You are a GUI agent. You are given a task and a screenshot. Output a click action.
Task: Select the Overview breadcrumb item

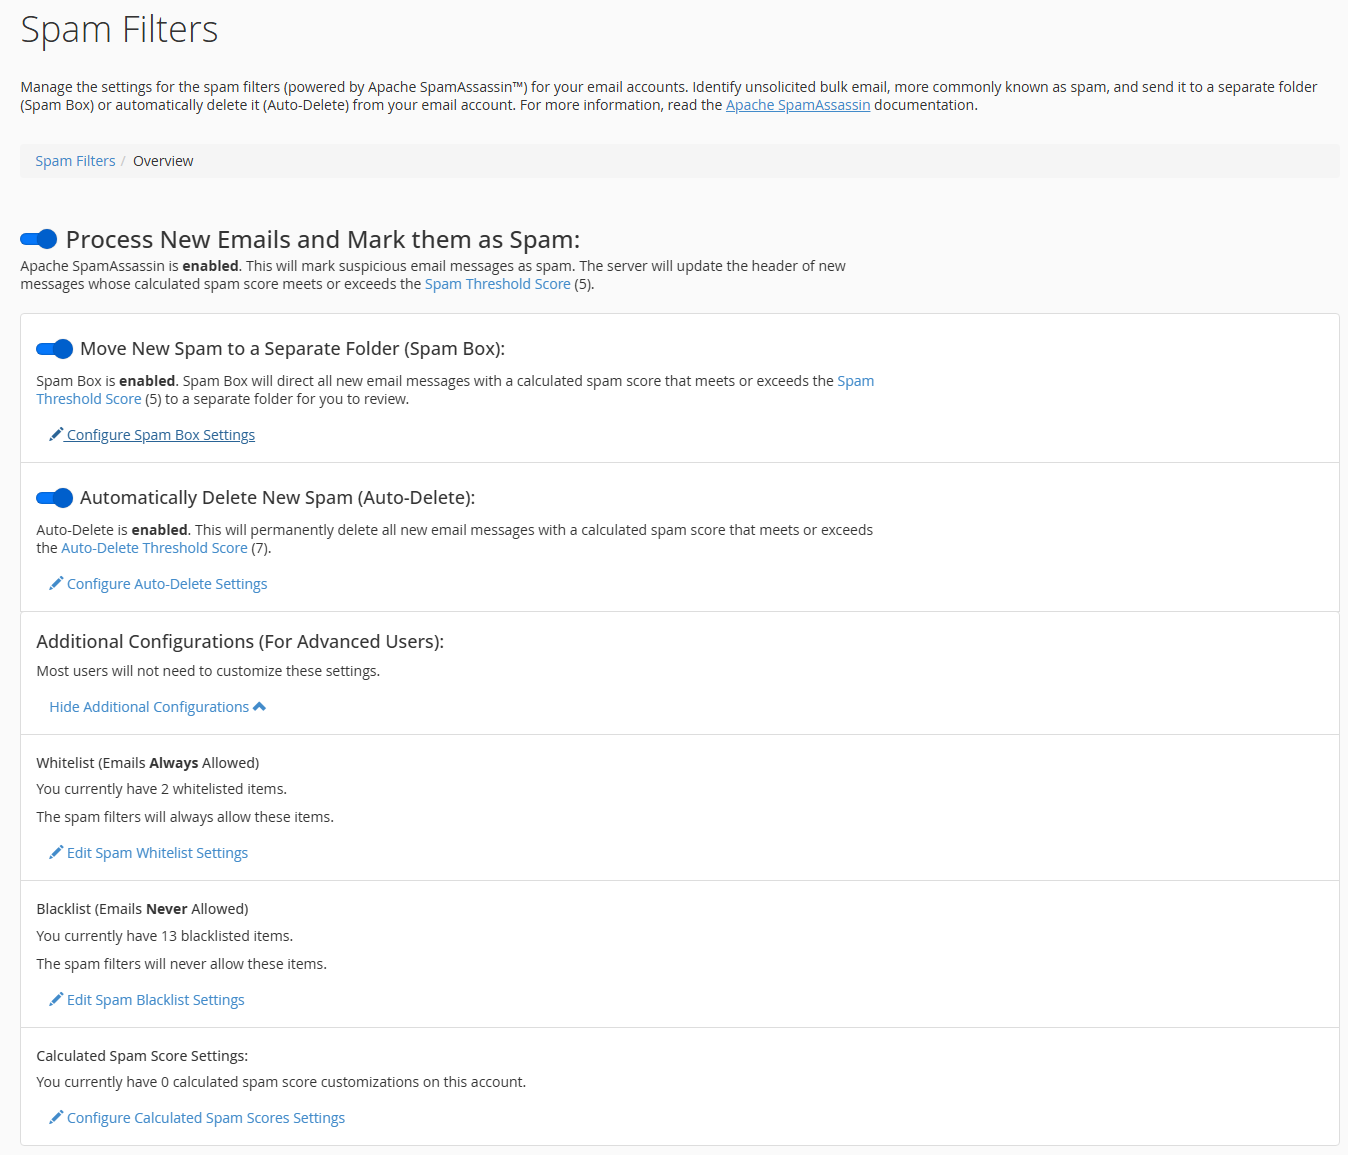tap(163, 161)
